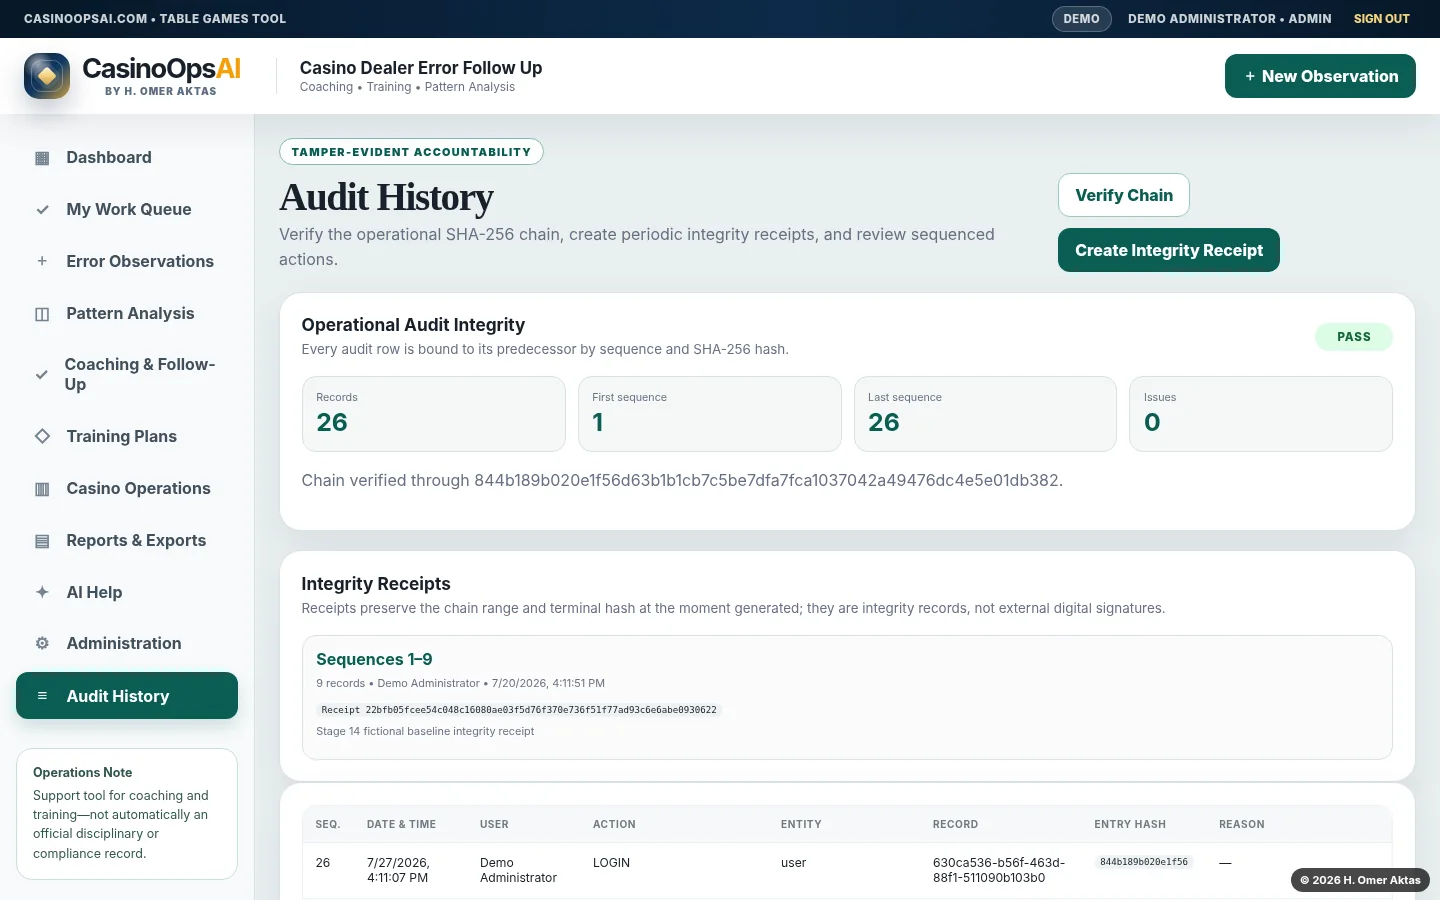Open the Dashboard page
The height and width of the screenshot is (900, 1440).
pyautogui.click(x=127, y=158)
